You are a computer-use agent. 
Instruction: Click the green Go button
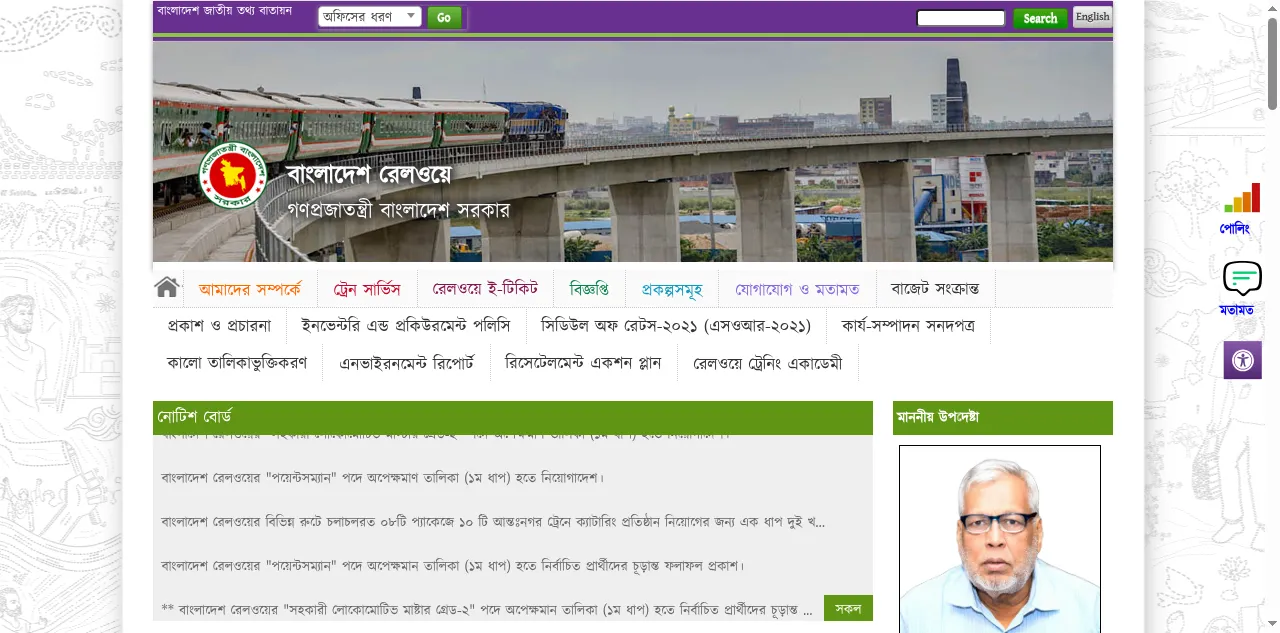coord(444,17)
